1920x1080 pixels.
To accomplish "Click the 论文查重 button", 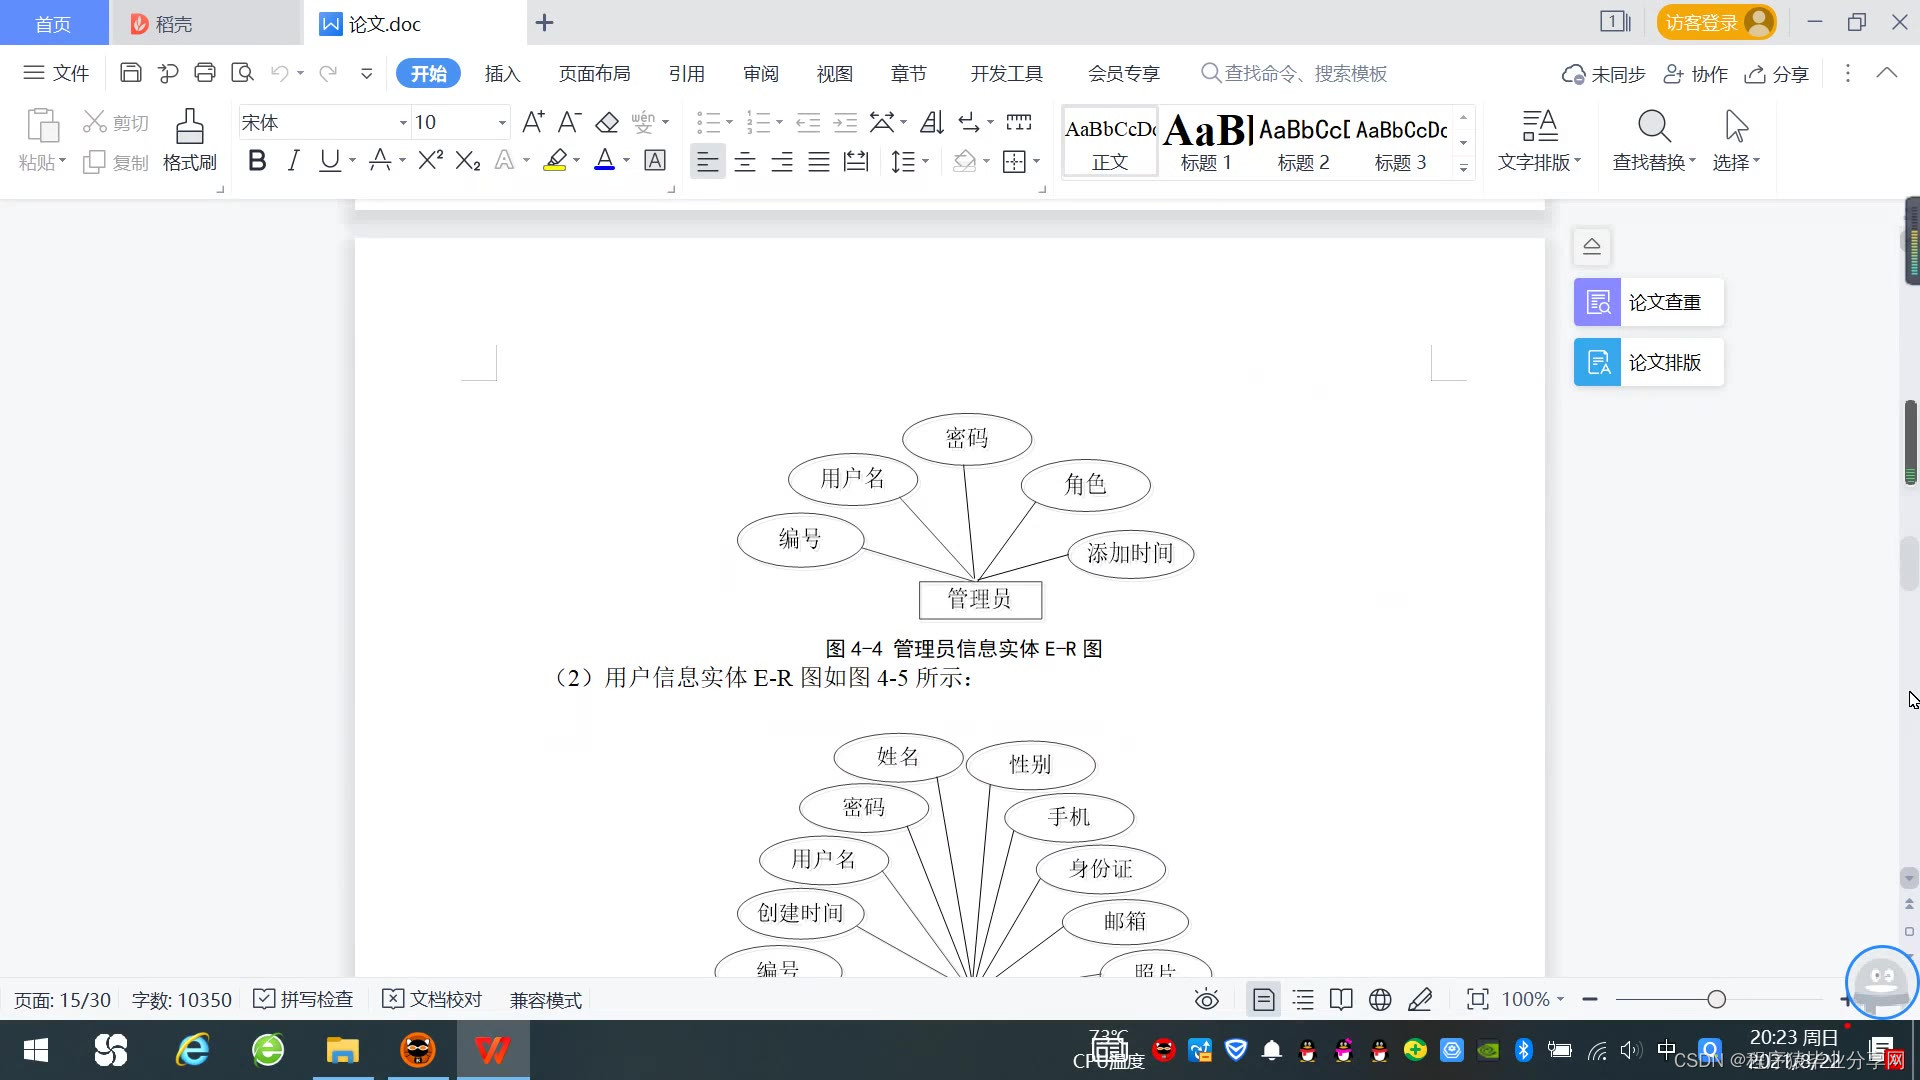I will coord(1648,302).
